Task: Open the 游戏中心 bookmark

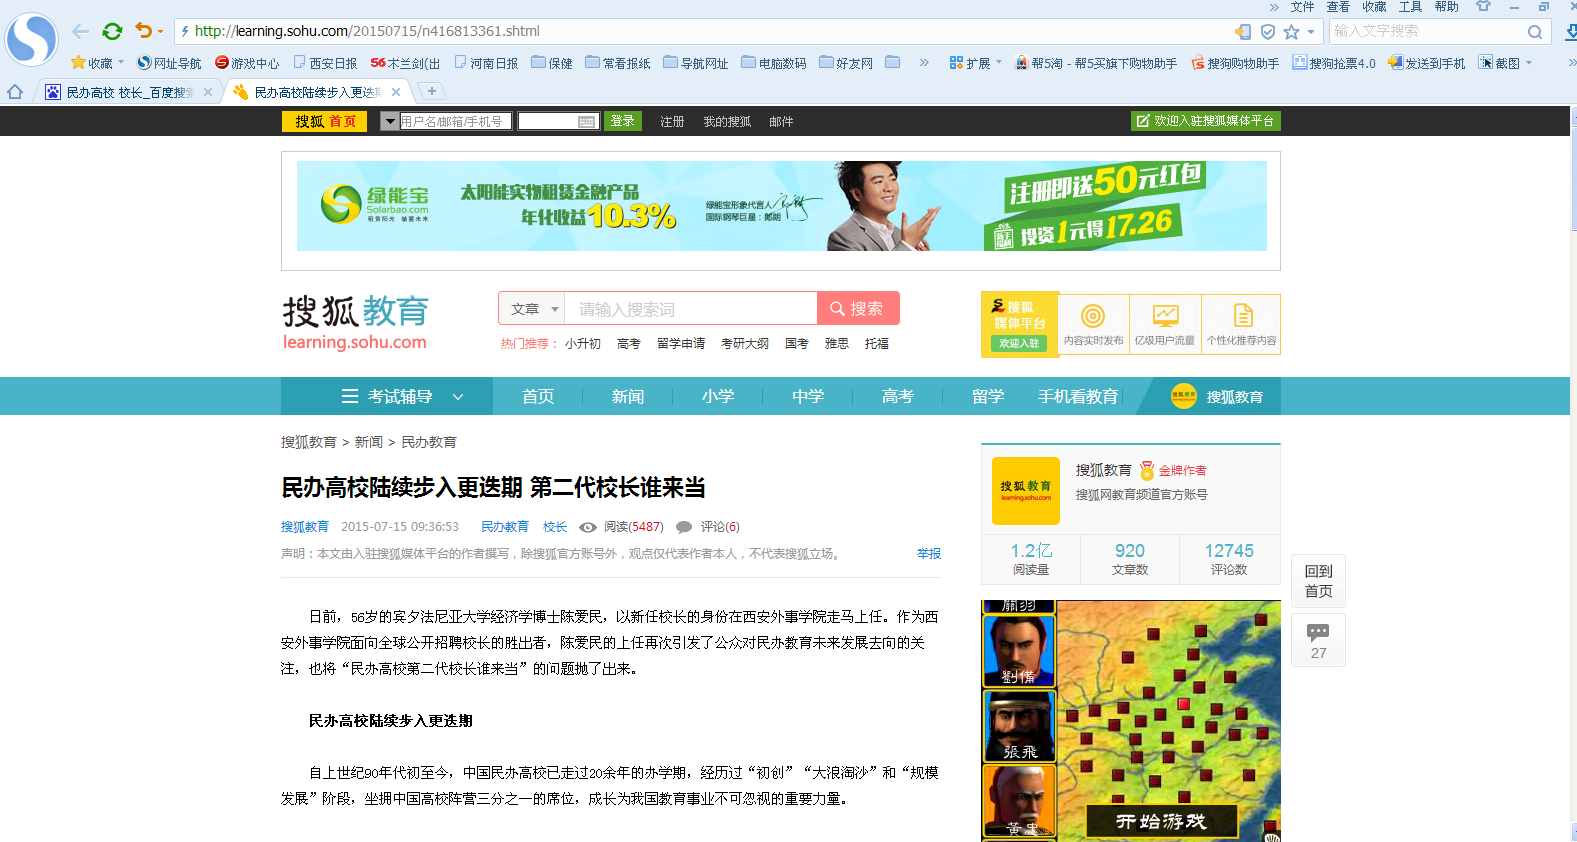Action: [x=247, y=63]
